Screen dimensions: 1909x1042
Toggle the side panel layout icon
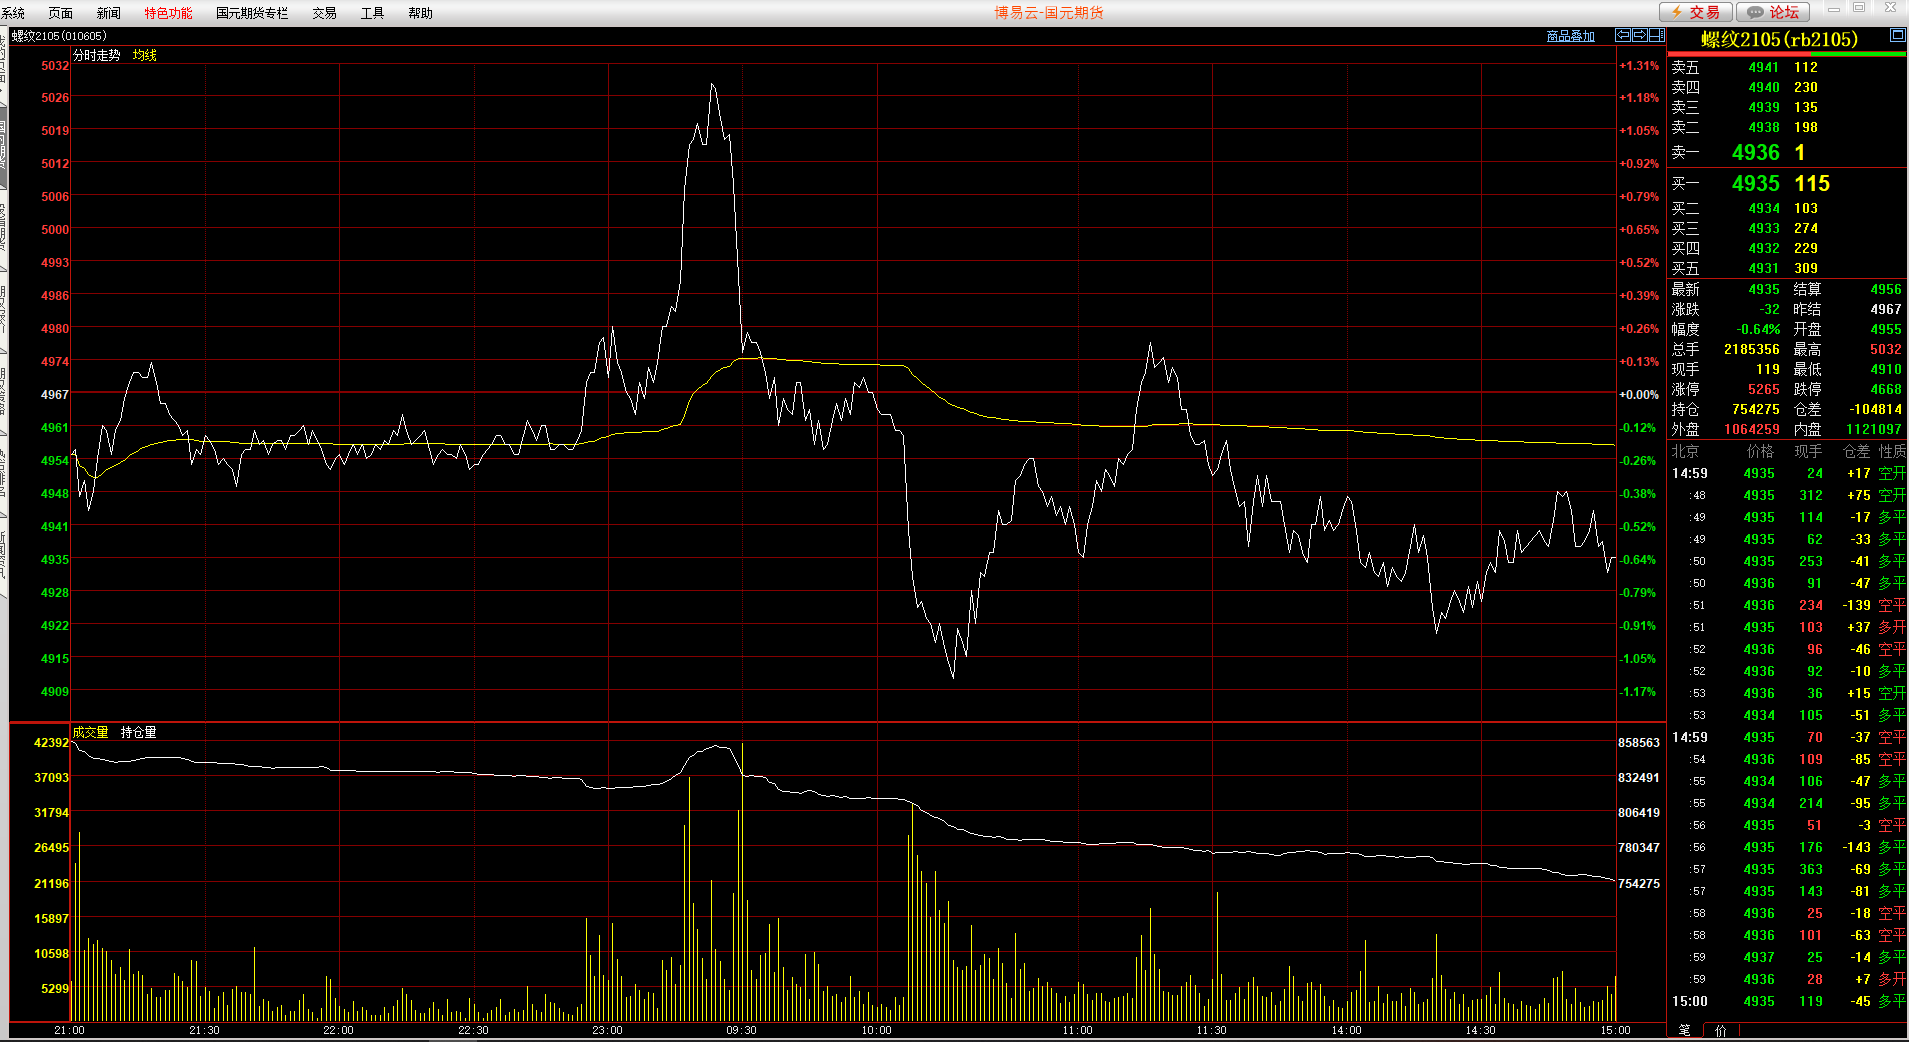coord(1656,35)
